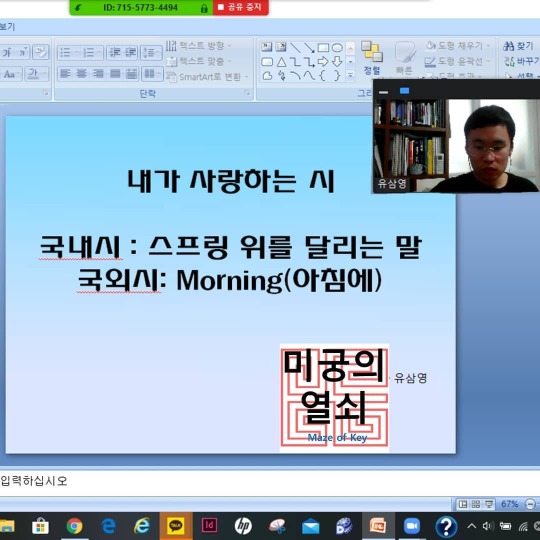Toggle center text alignment
The height and width of the screenshot is (540, 540).
(x=81, y=73)
